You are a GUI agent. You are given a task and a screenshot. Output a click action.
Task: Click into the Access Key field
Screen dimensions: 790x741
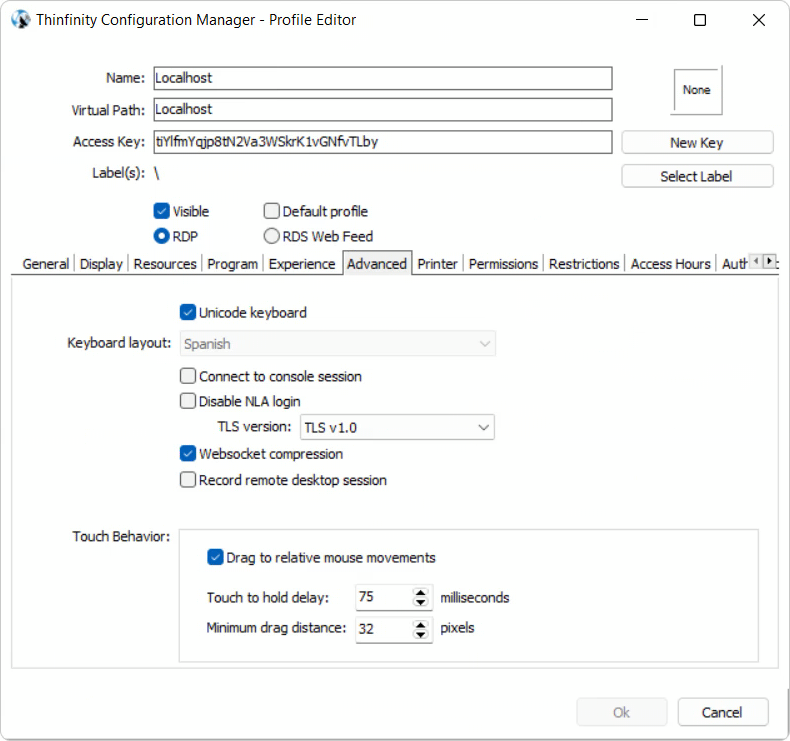coord(383,142)
